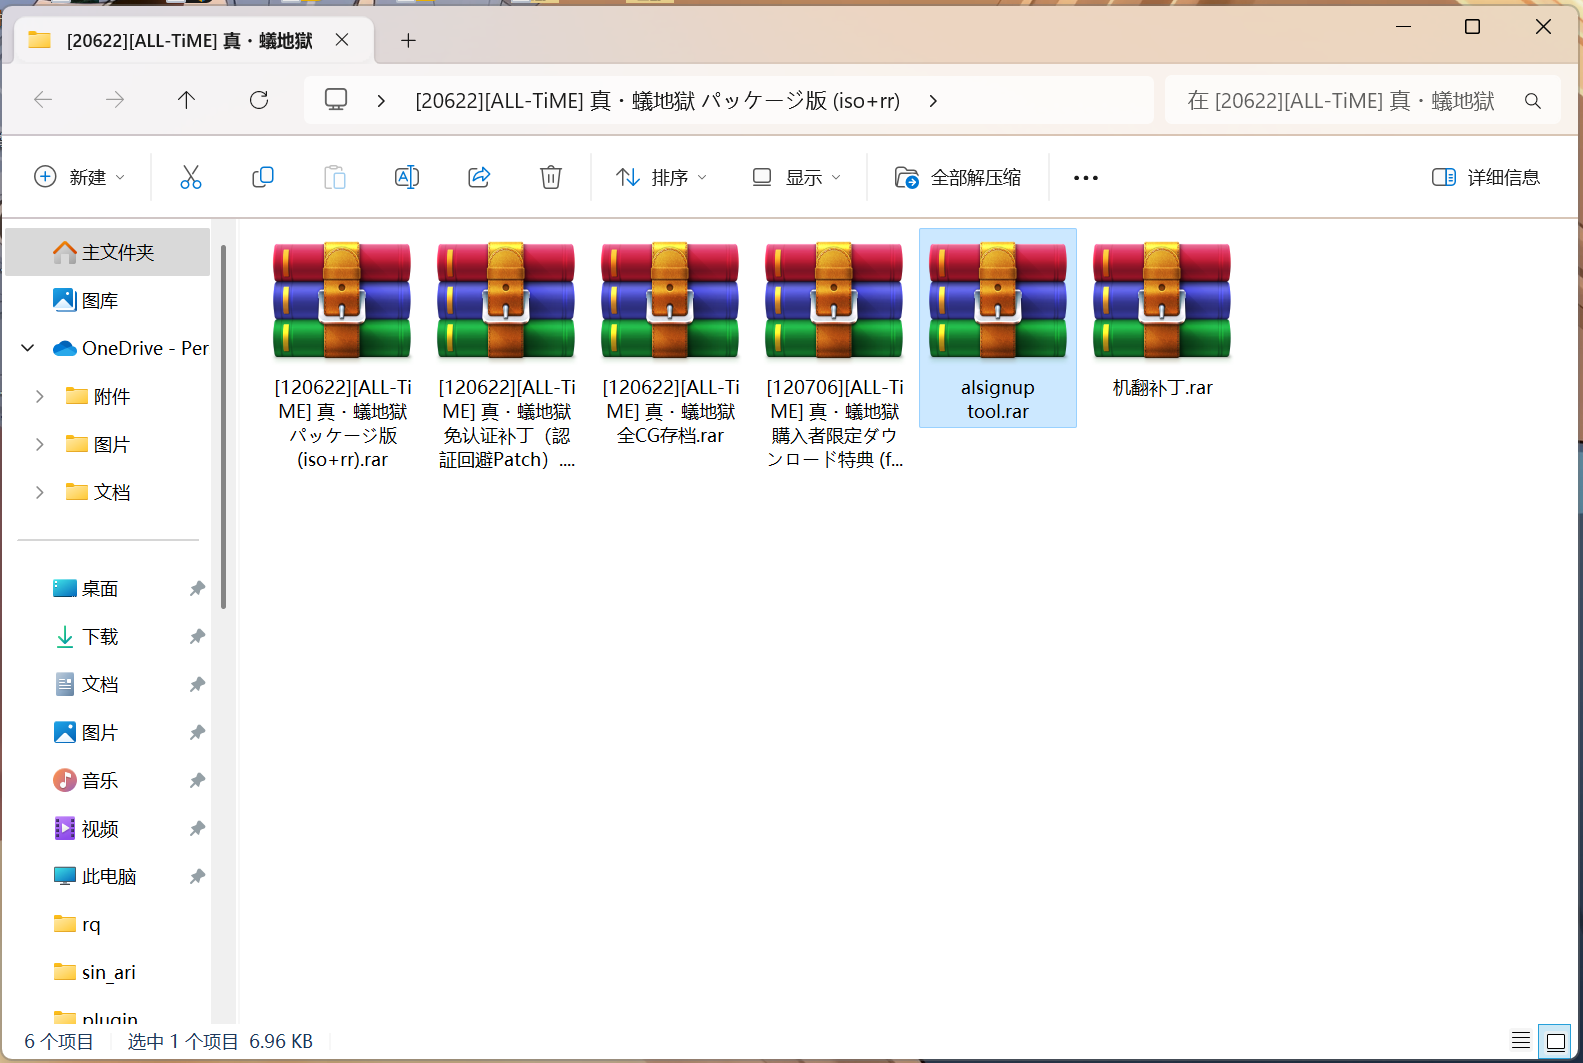The height and width of the screenshot is (1063, 1583).
Task: Unpin 音乐 using its pin icon
Action: 197,781
